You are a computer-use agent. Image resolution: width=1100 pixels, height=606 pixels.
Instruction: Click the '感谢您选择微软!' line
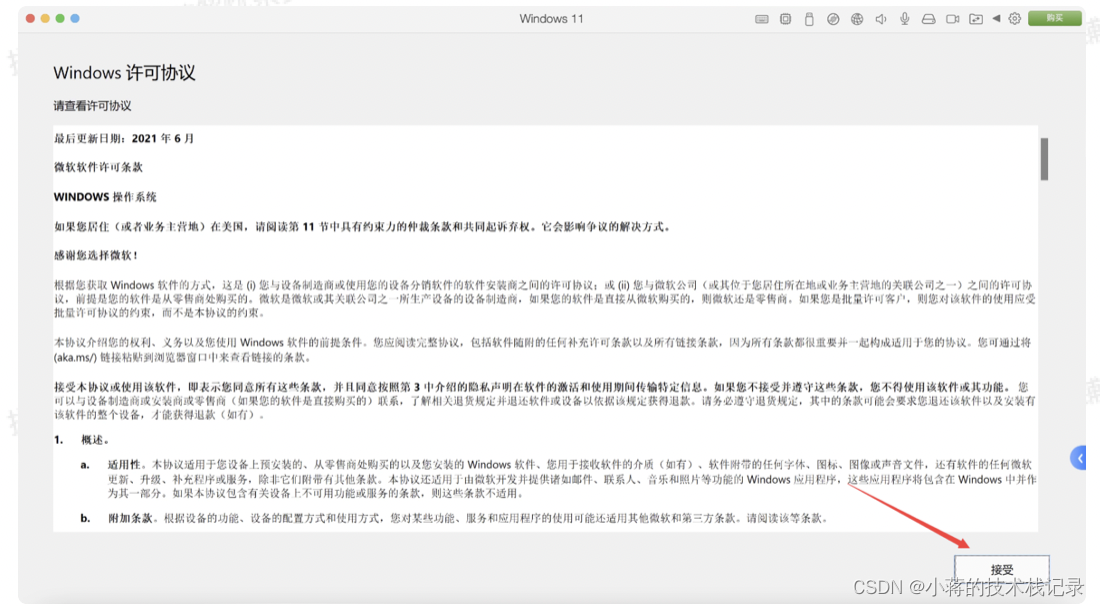[96, 255]
